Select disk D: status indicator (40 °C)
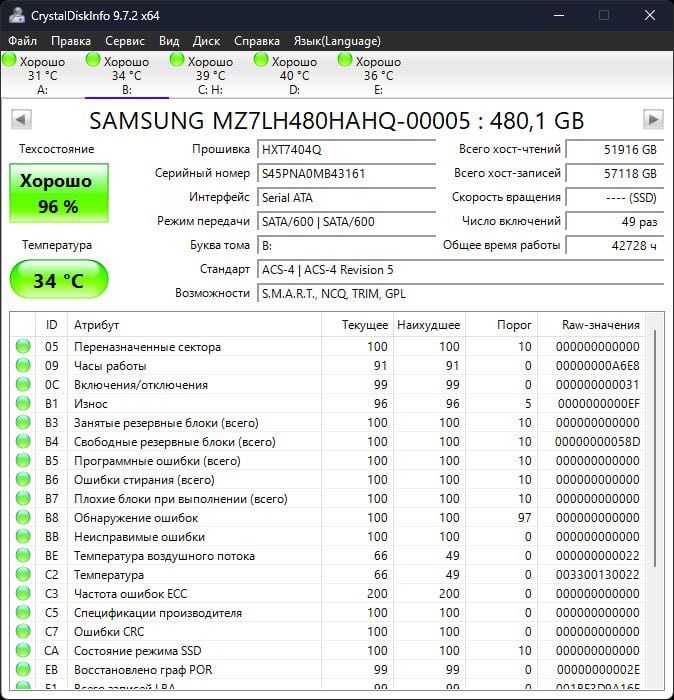 pos(294,74)
